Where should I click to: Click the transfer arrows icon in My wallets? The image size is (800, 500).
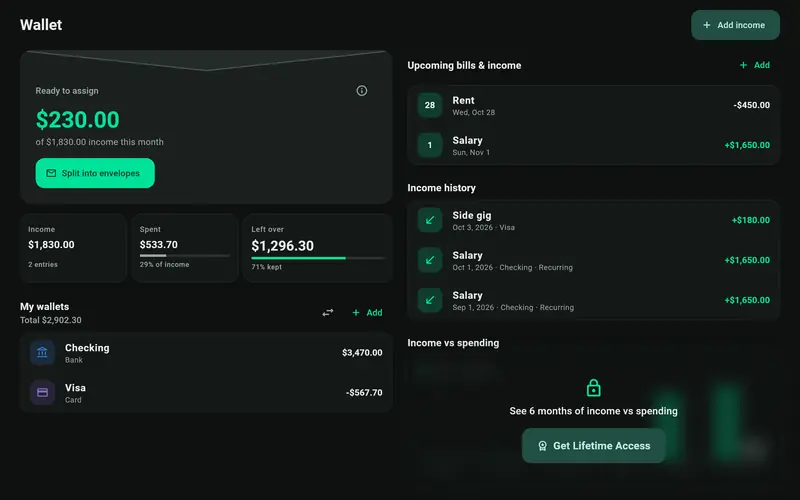coord(328,312)
